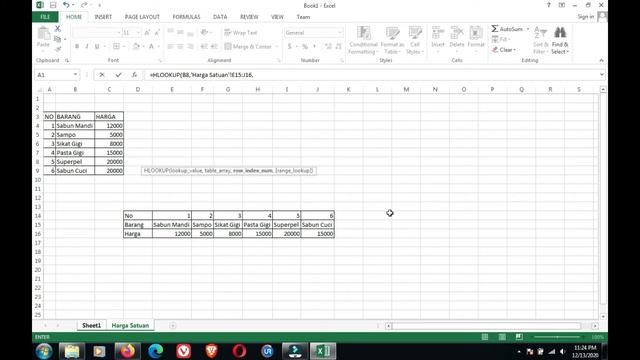640x360 pixels.
Task: Click Decrease Decimal icon
Action: pos(338,47)
